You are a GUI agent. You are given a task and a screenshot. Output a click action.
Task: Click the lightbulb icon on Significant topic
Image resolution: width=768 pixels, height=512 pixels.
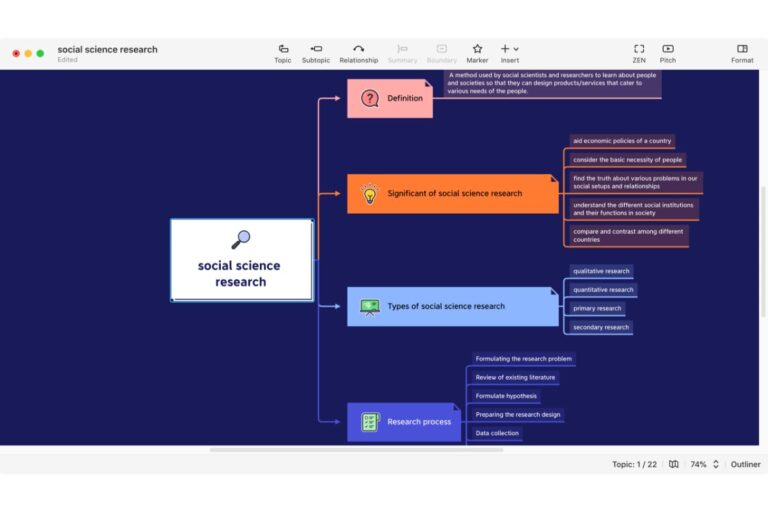370,194
